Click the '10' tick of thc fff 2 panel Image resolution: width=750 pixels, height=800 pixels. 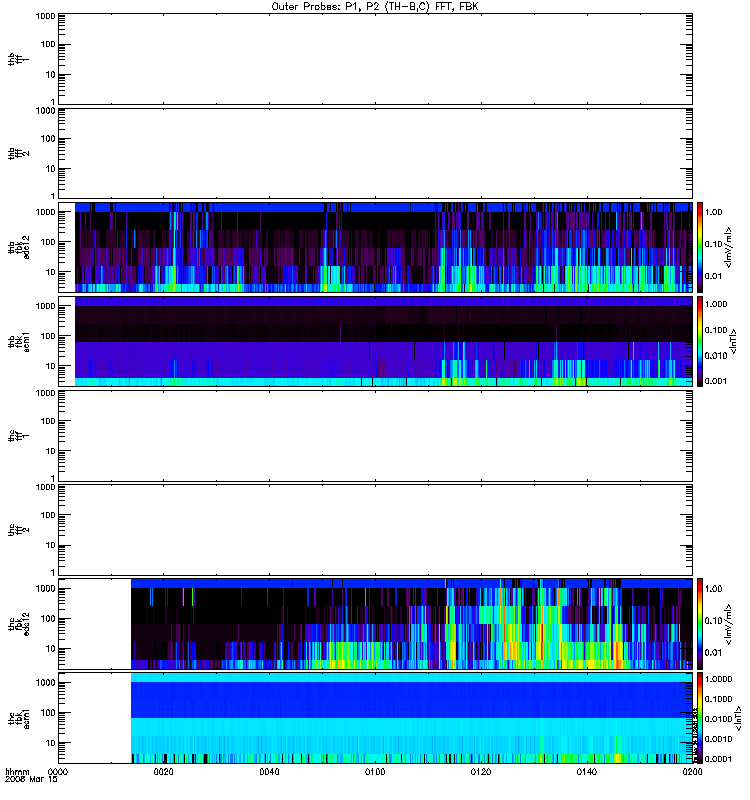tap(51, 545)
